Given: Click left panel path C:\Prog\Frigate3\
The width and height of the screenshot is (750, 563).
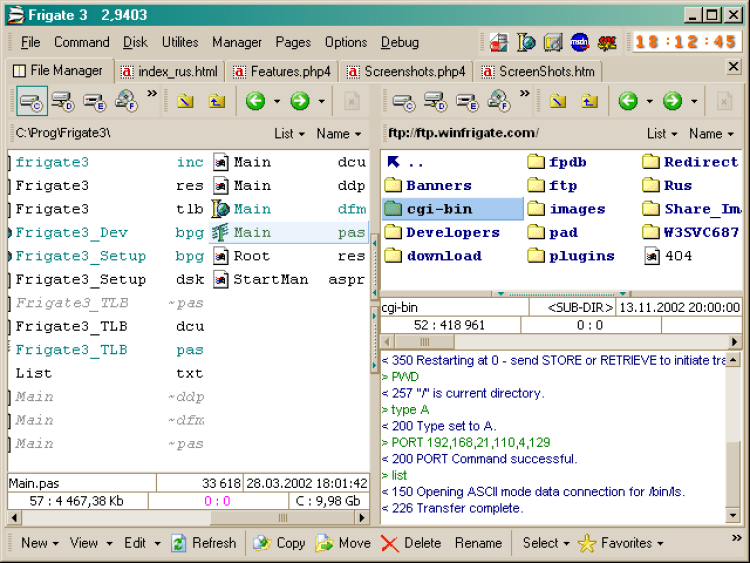Looking at the screenshot, I should click(63, 133).
